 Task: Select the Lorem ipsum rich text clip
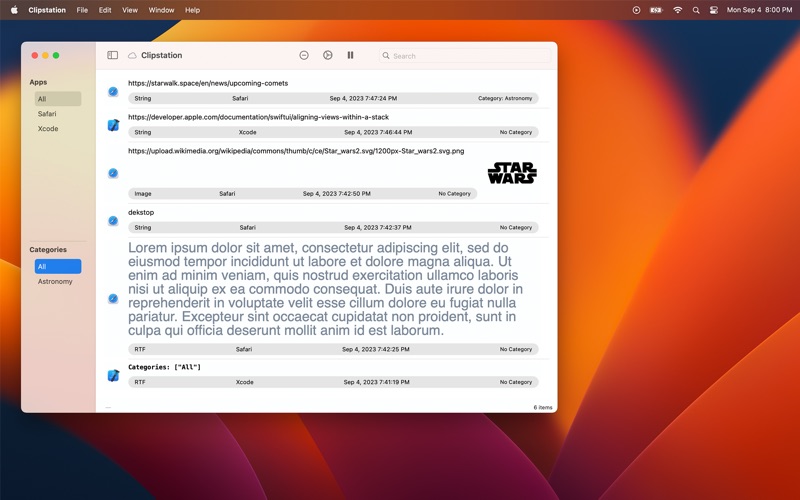coord(326,289)
